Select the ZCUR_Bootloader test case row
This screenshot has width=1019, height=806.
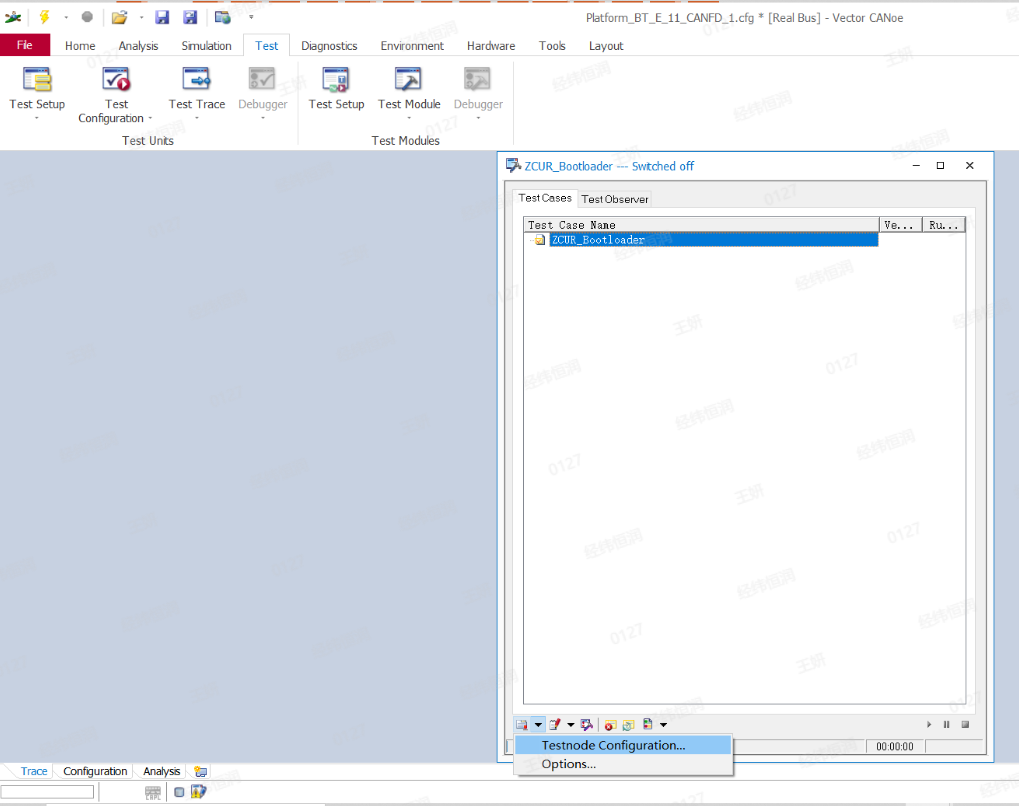click(x=714, y=240)
